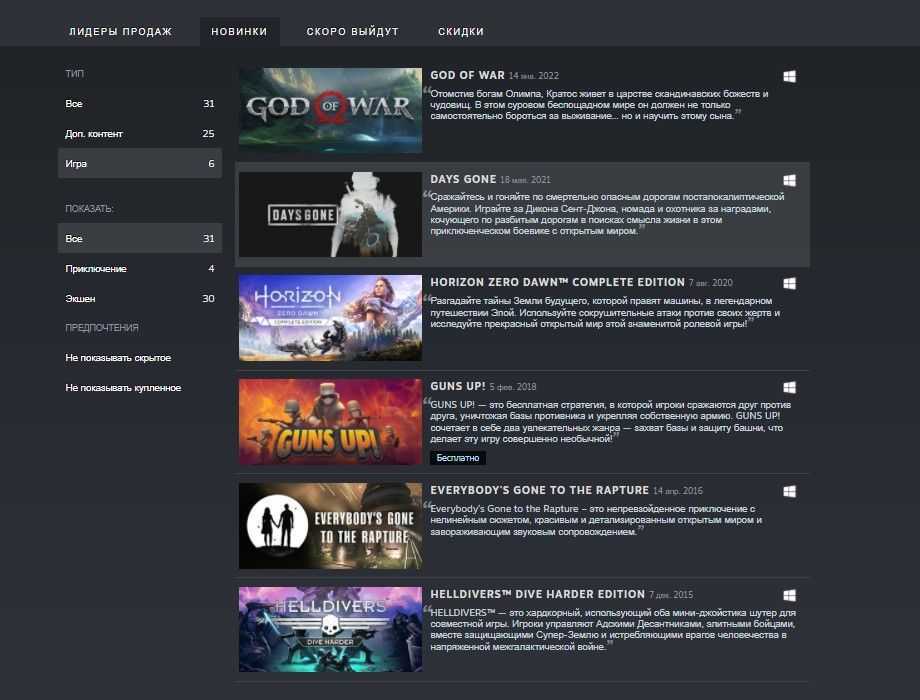
Task: Click Windows icon on Everybody's Gone to the Rapture row
Action: coord(789,491)
